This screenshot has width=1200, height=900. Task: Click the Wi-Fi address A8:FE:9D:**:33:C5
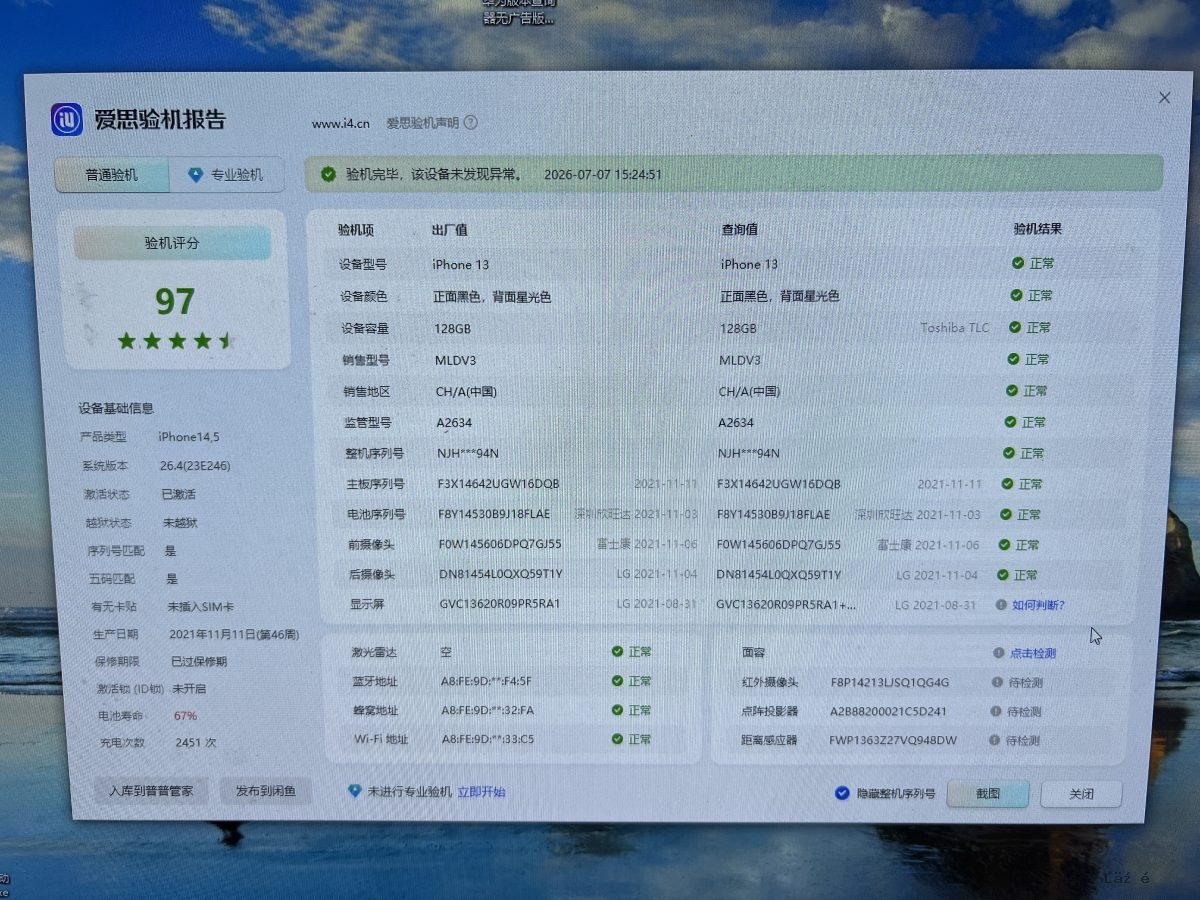[488, 740]
